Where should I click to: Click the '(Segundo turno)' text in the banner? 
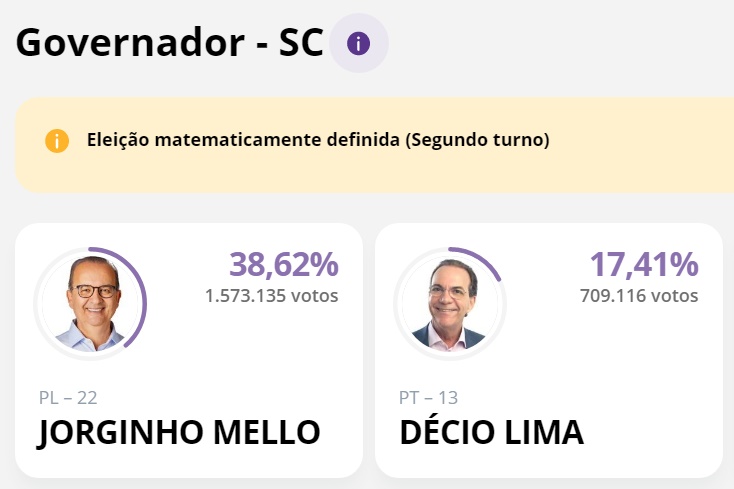pos(477,140)
